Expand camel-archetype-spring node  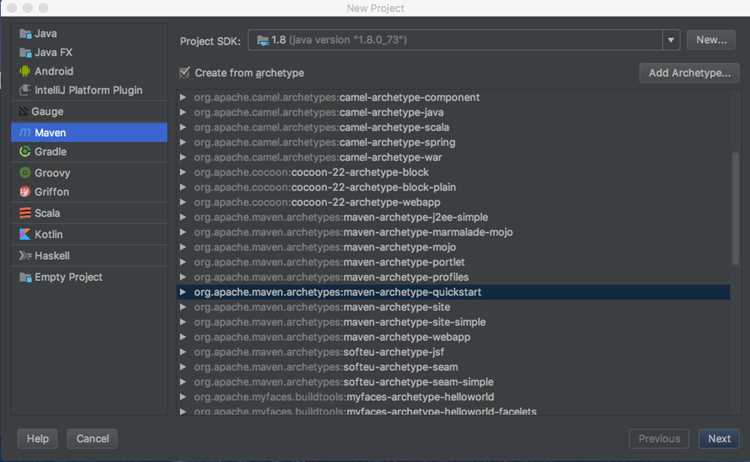(x=183, y=142)
